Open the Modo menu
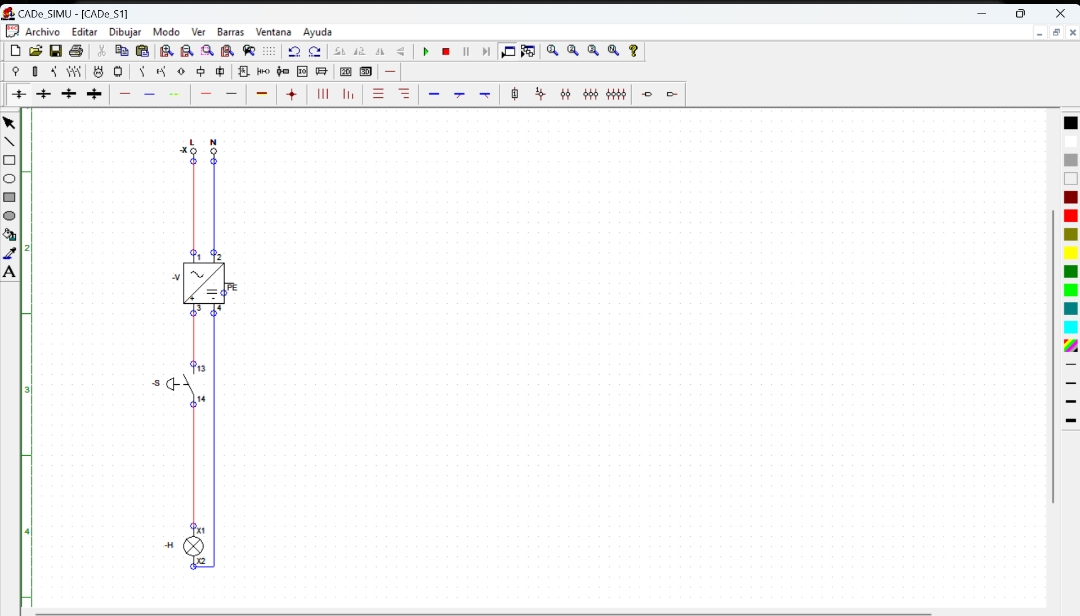The image size is (1080, 616). 166,32
